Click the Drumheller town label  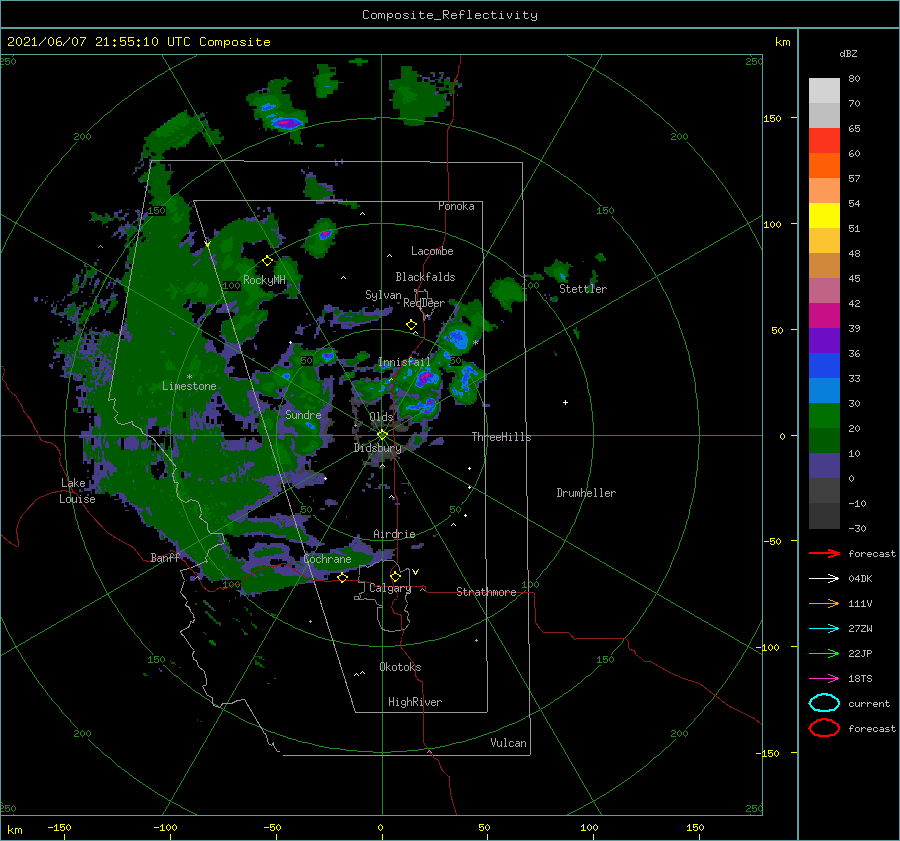coord(586,493)
